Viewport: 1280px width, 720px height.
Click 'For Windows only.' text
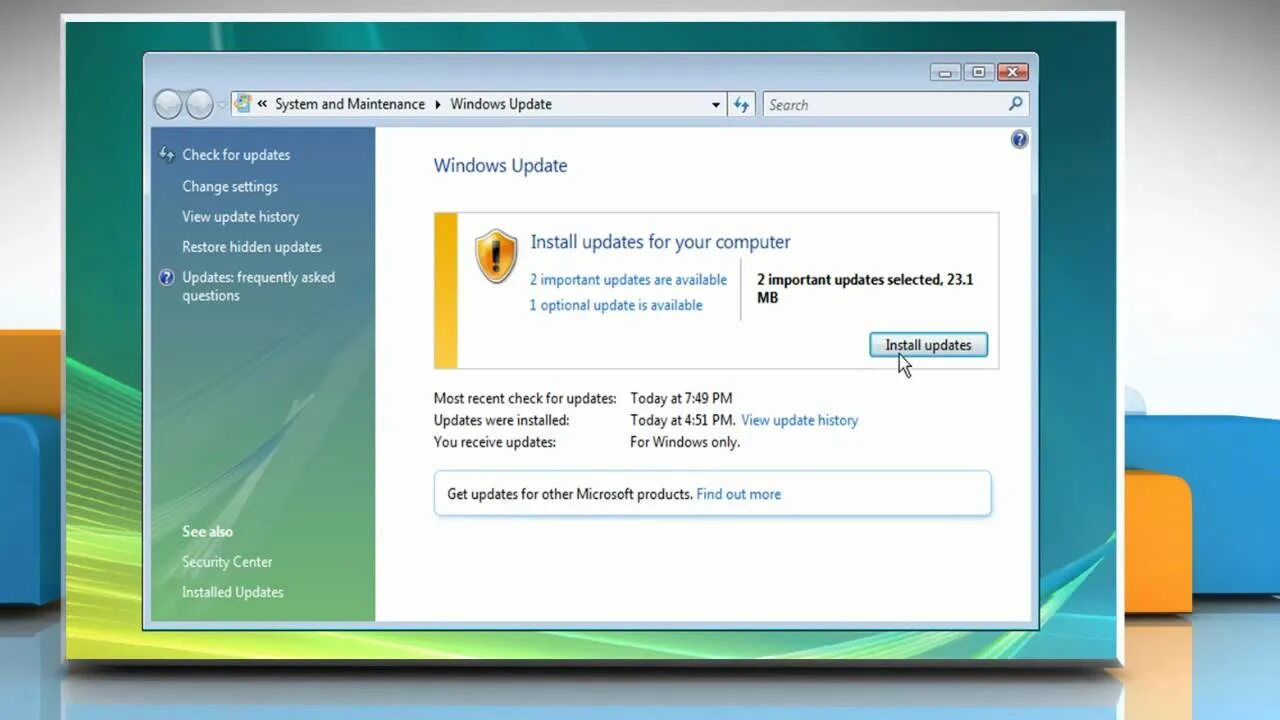pos(685,442)
